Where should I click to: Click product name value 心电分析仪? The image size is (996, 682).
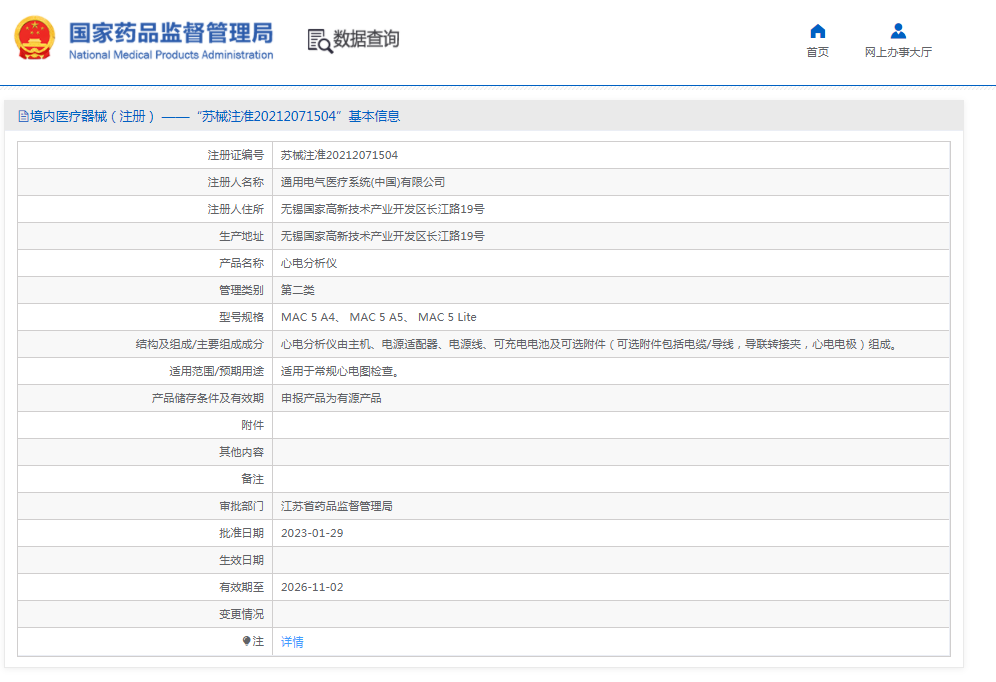pos(309,263)
